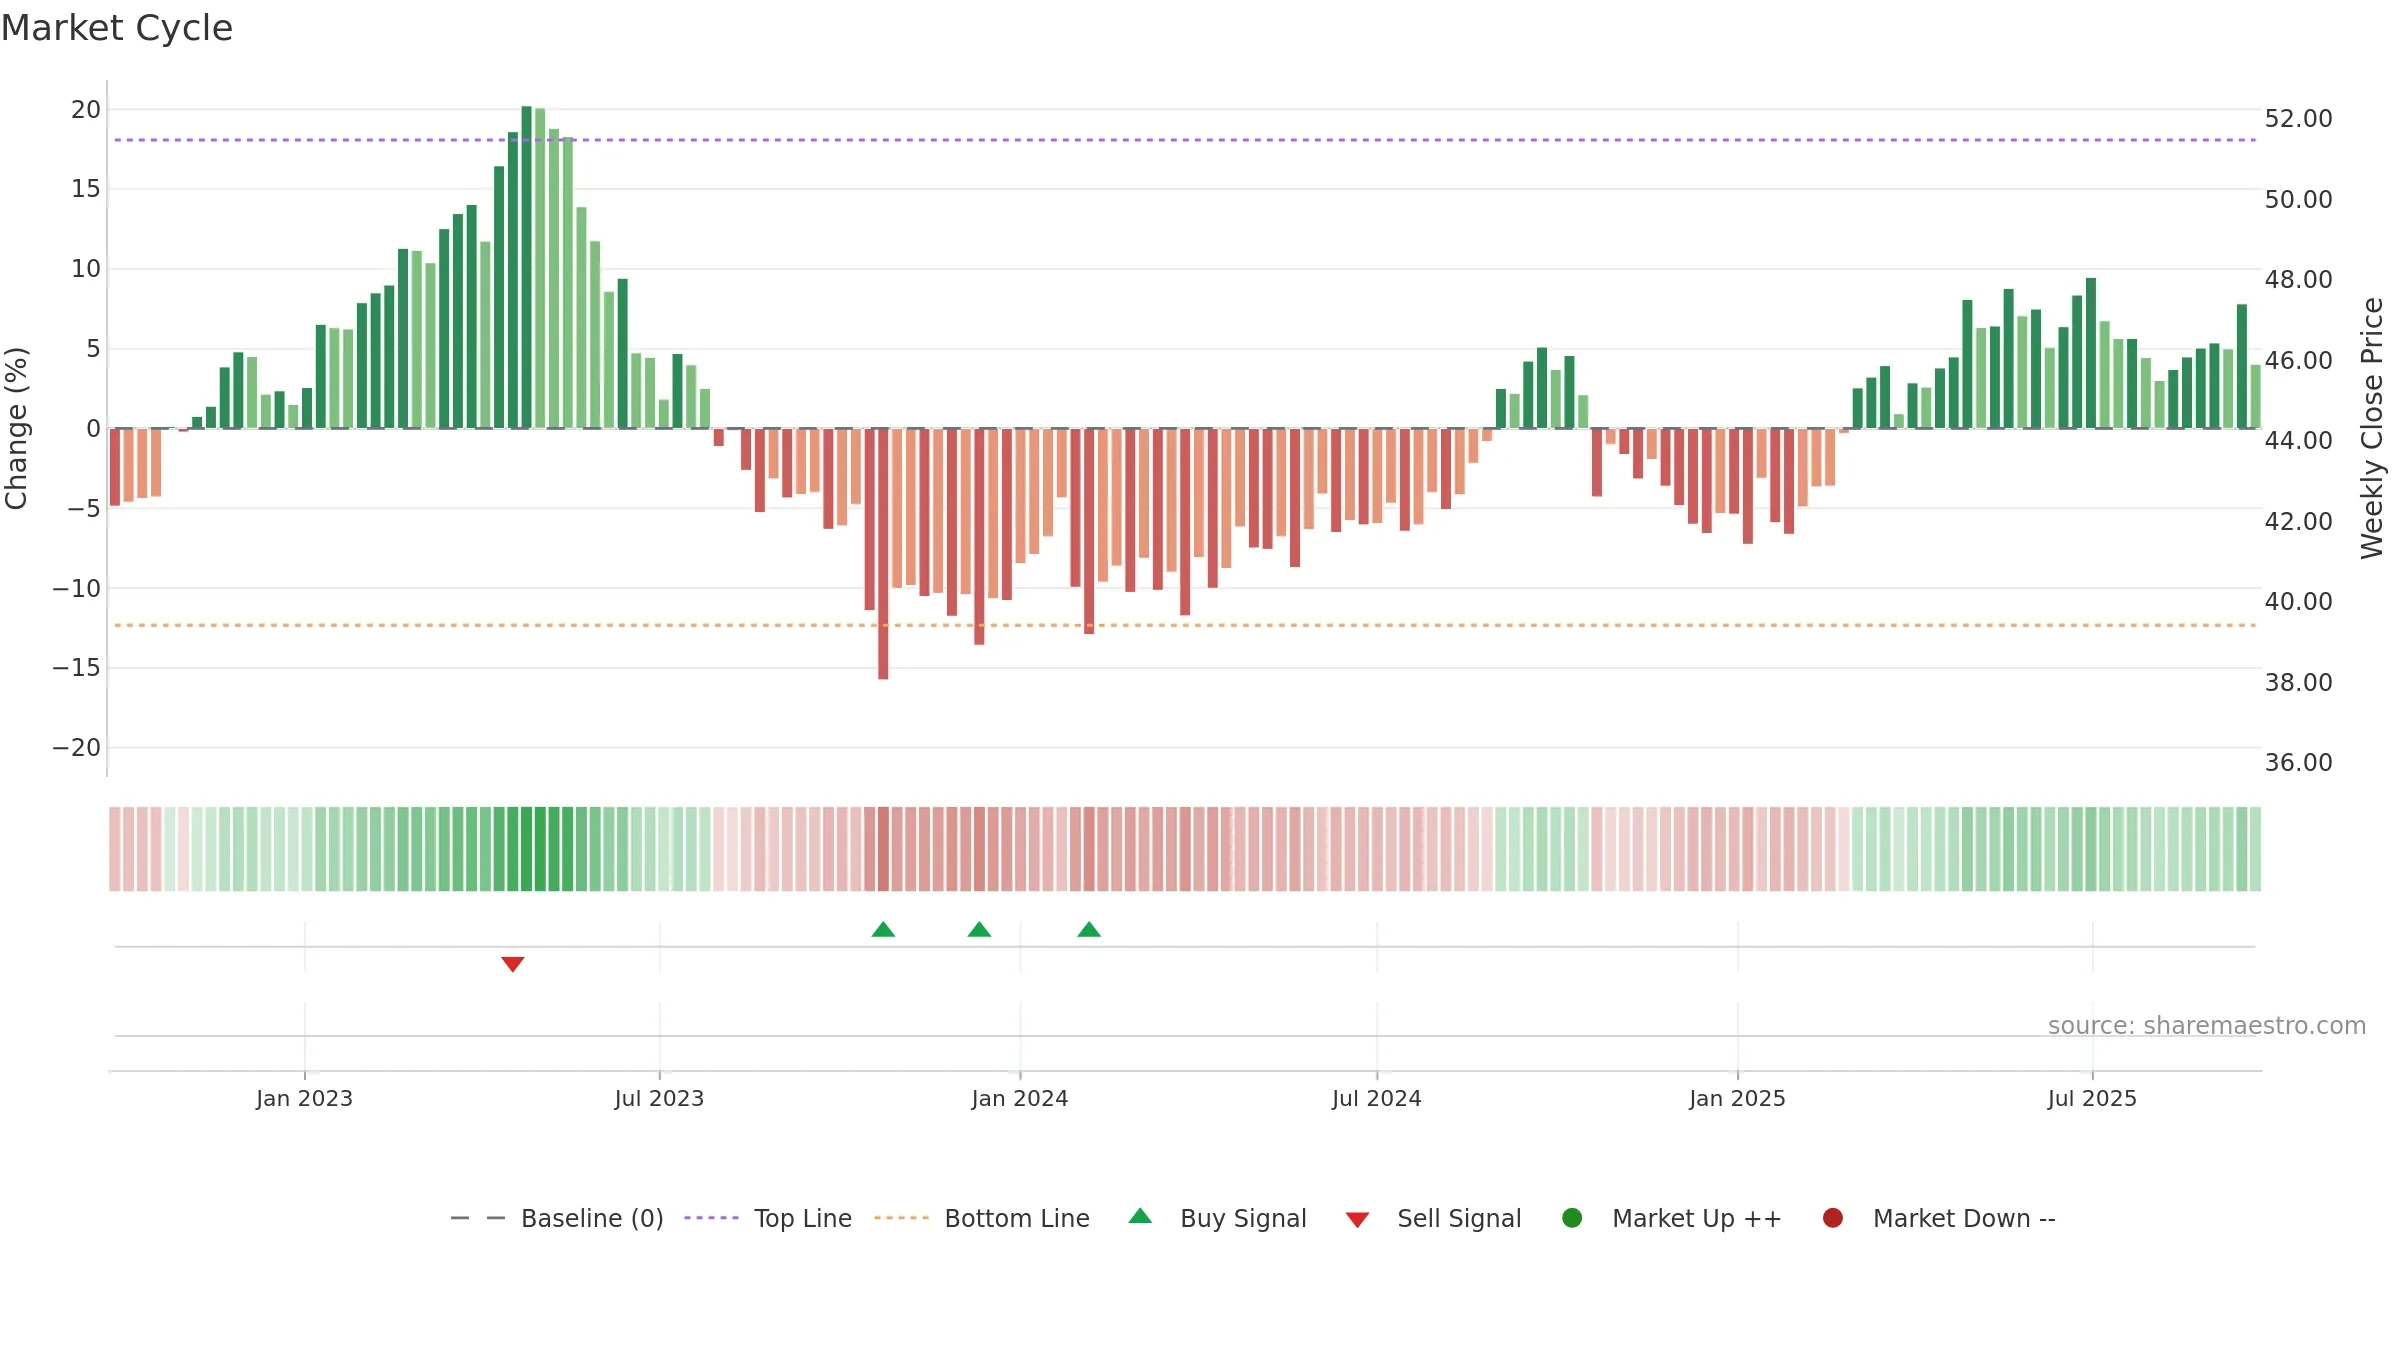Toggle the Sell Signal legend entry
This screenshot has height=1350, width=2400.
click(x=1433, y=1218)
